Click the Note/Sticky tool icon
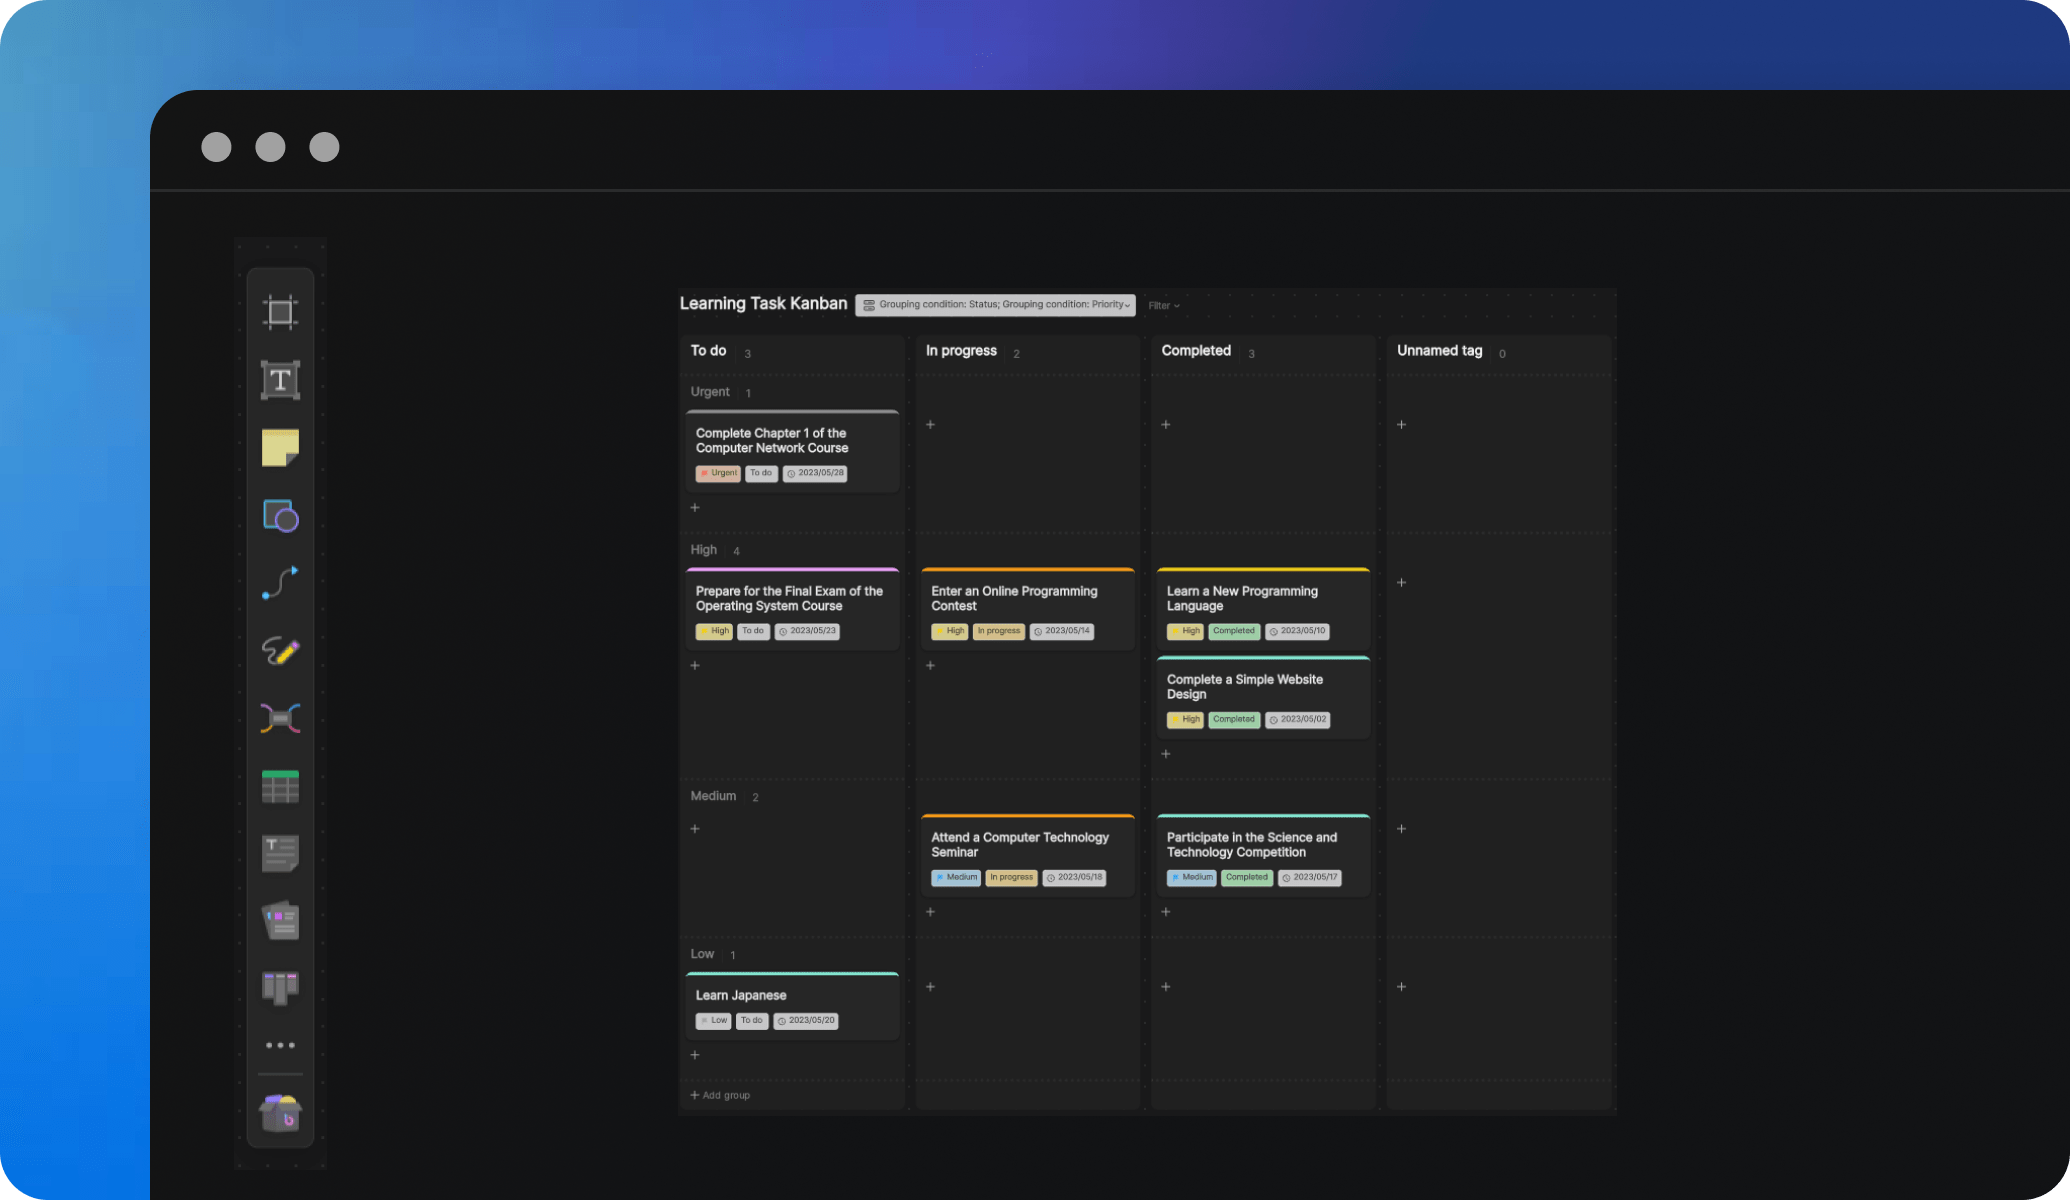The height and width of the screenshot is (1200, 2070). pos(280,447)
